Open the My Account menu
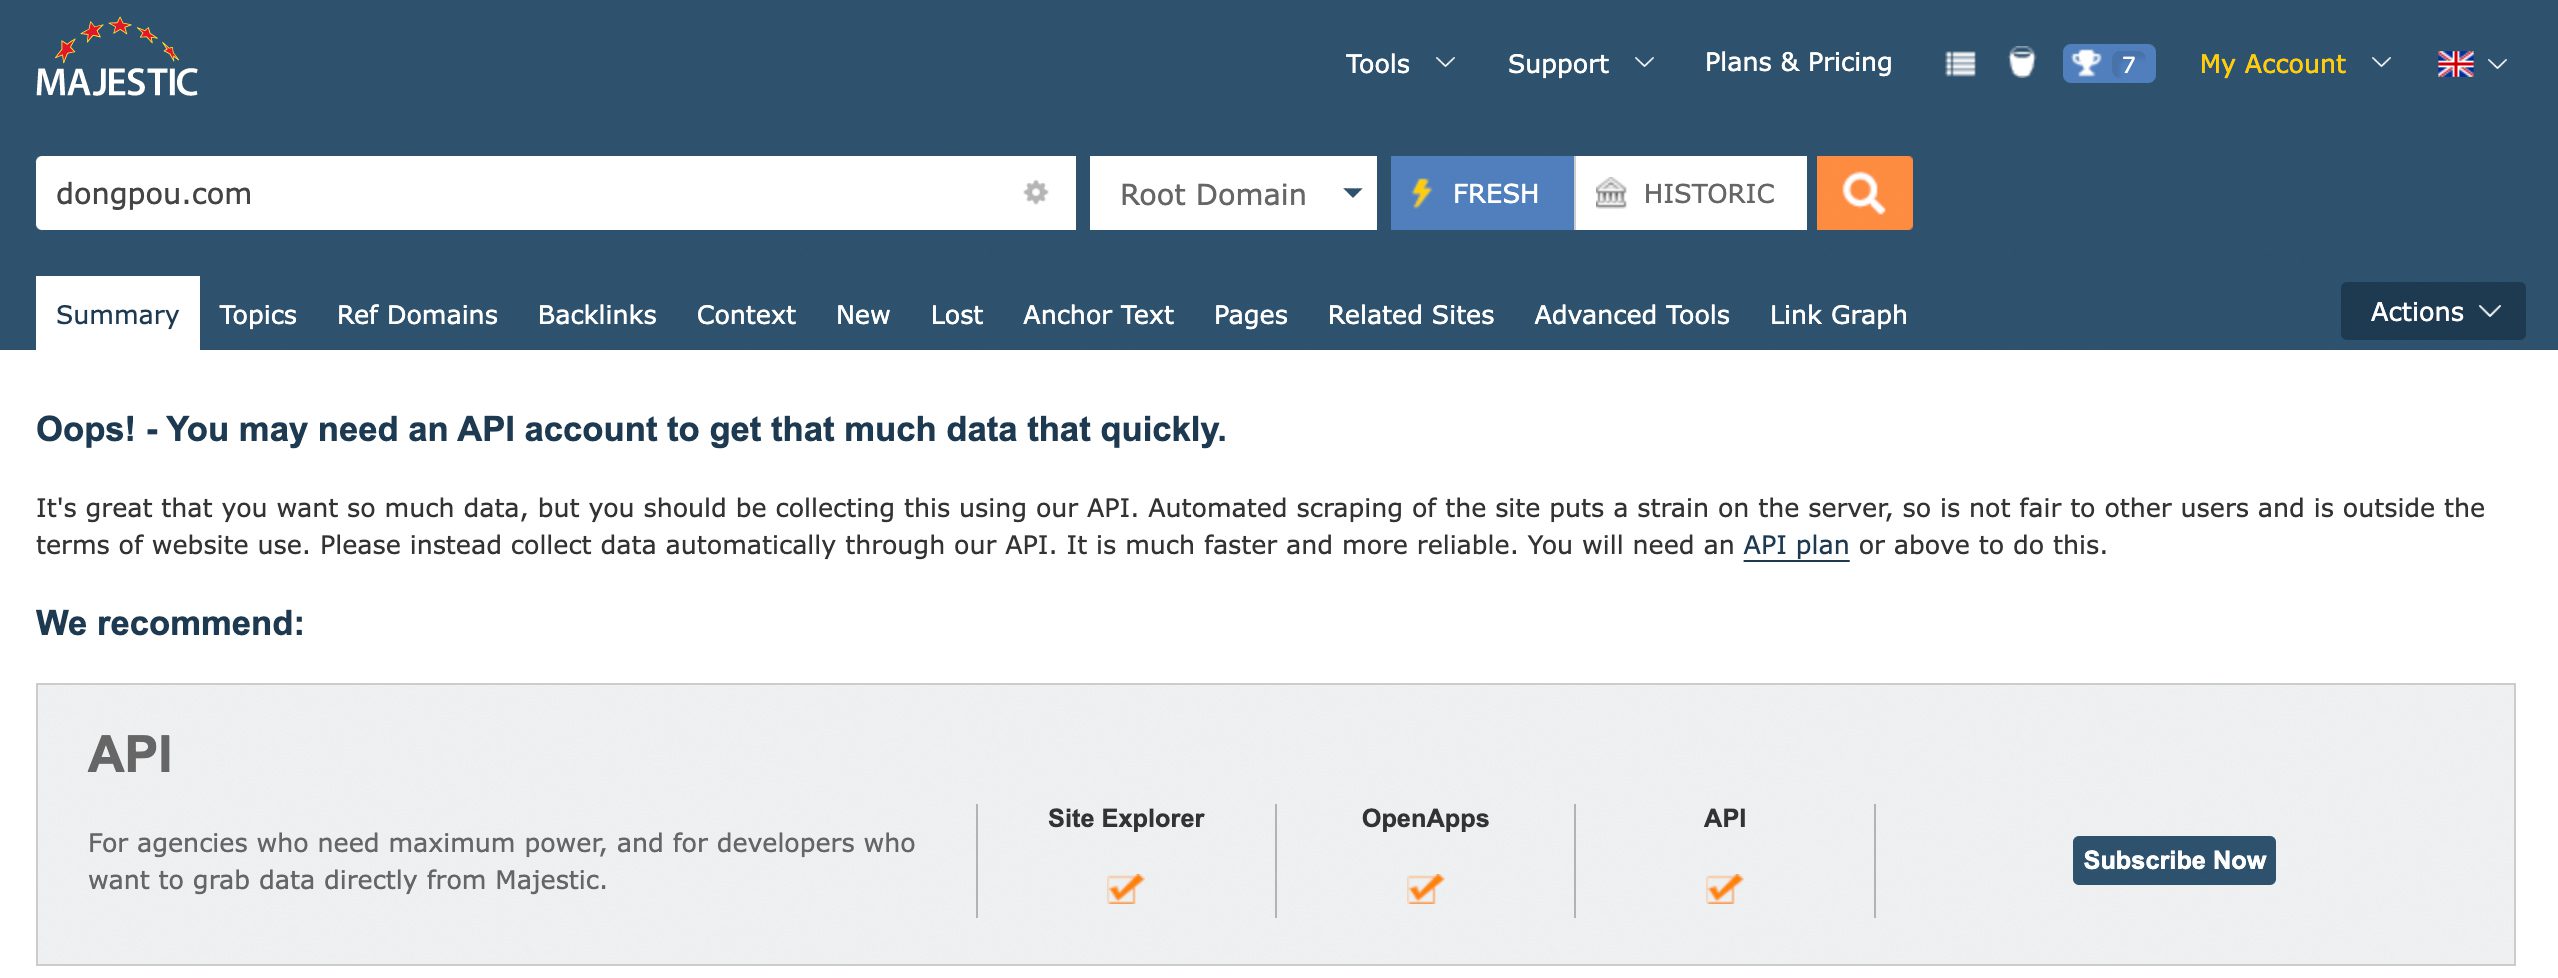 (2293, 64)
